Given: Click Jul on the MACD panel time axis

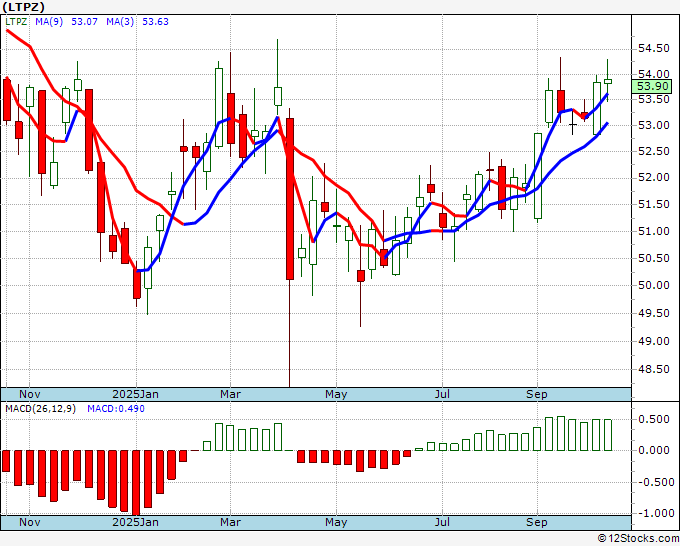Looking at the screenshot, I should [442, 522].
